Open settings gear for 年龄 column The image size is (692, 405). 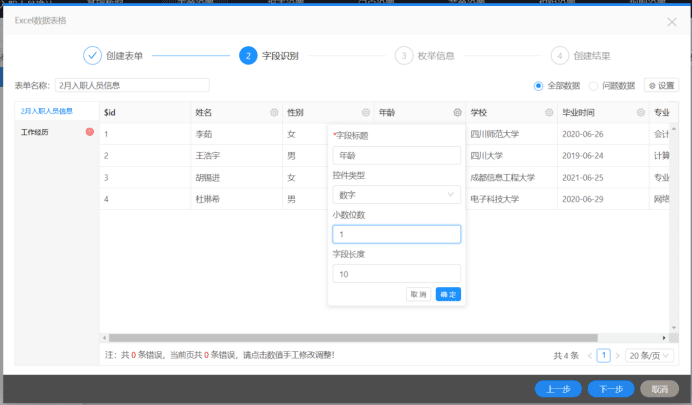point(458,112)
